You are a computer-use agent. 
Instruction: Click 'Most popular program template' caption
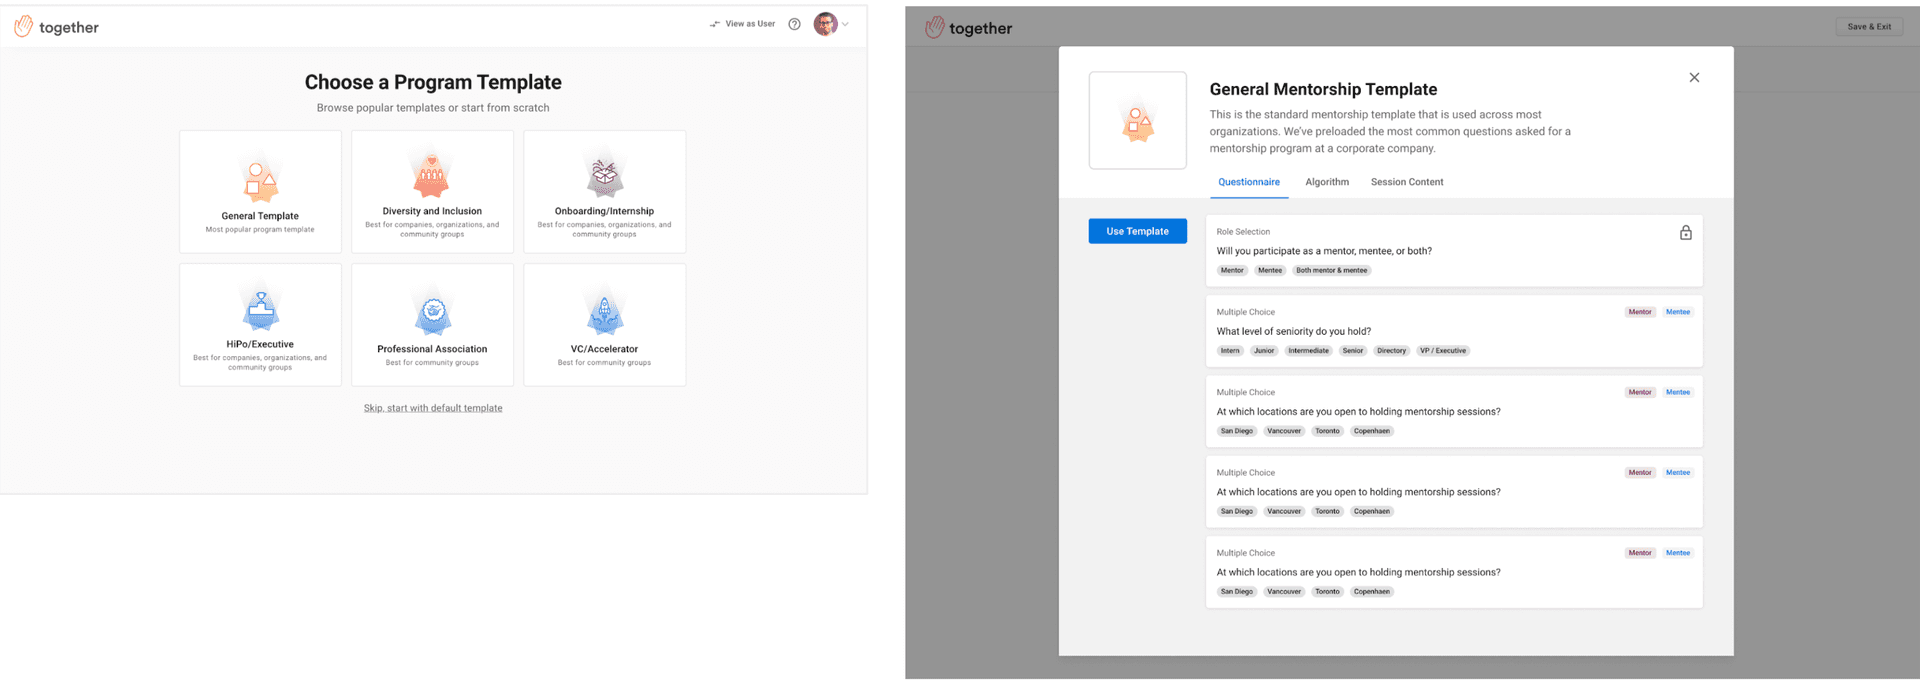click(260, 230)
